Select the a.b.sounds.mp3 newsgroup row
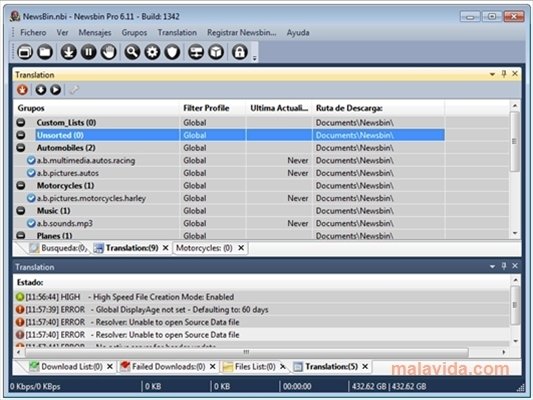 pos(261,223)
